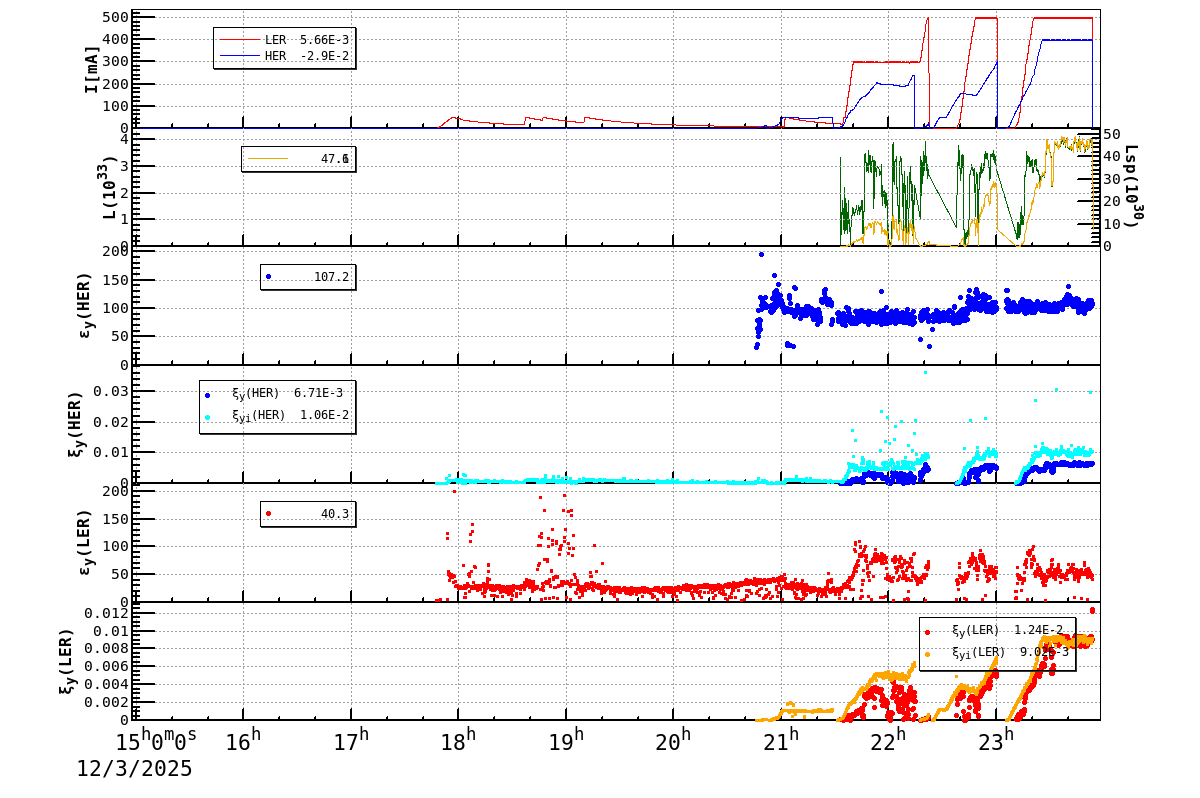Click the 150 tick on εy(LER) axis

click(116, 518)
